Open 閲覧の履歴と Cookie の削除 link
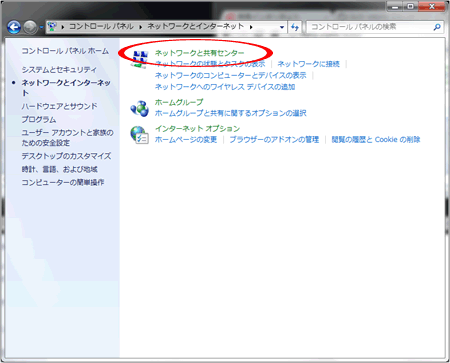This screenshot has width=450, height=363. point(376,139)
